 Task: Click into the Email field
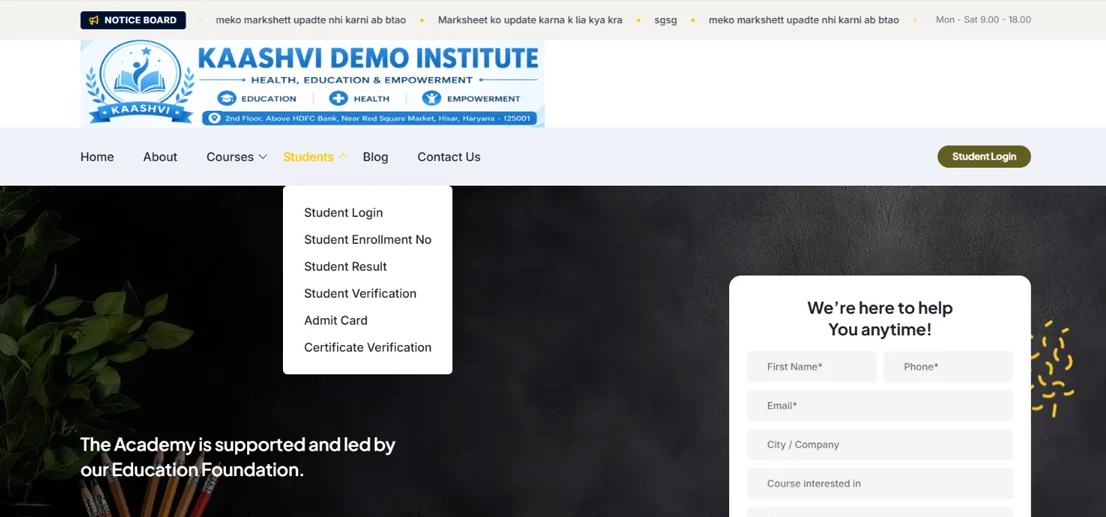(880, 406)
